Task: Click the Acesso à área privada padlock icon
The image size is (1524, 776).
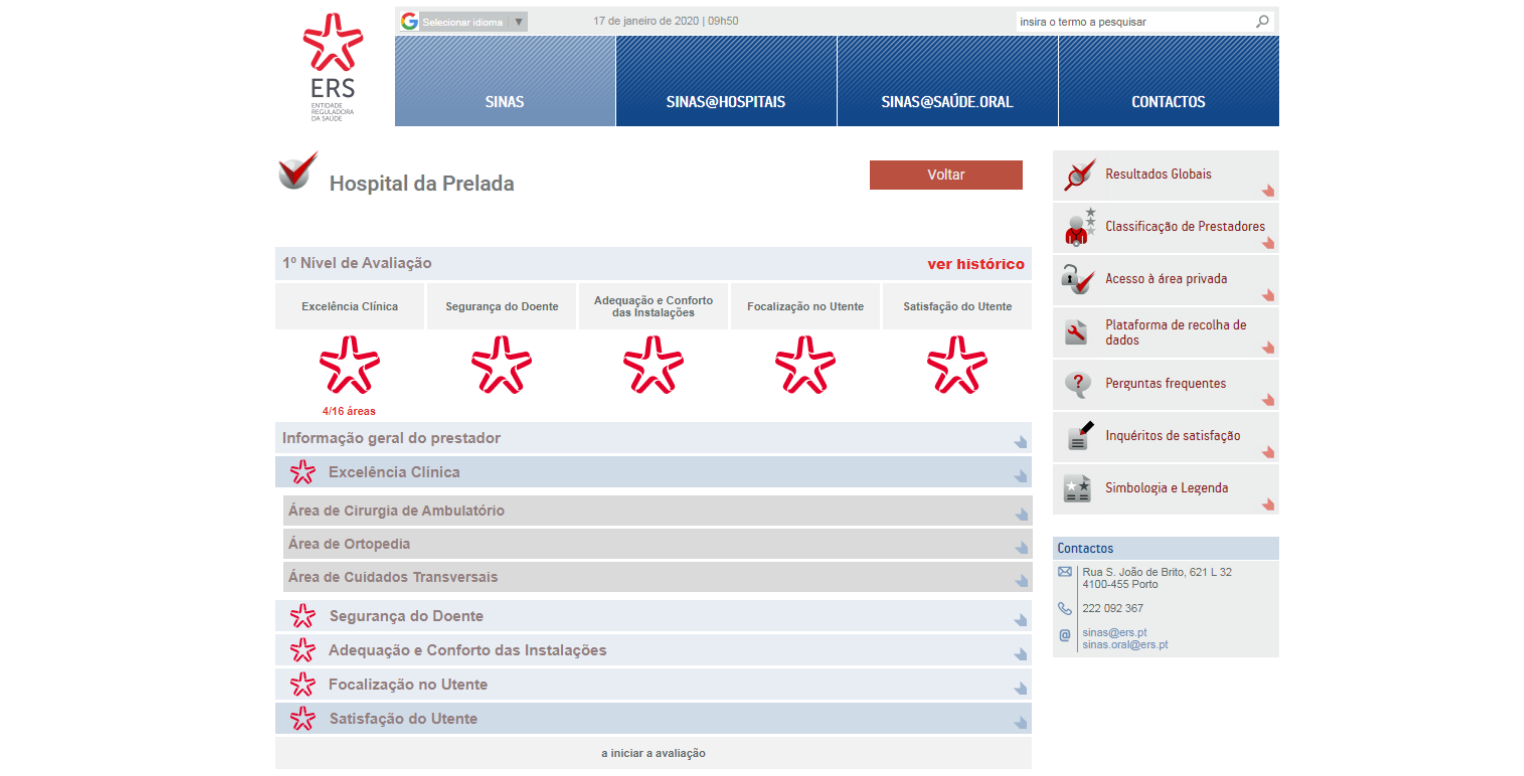Action: [1078, 279]
